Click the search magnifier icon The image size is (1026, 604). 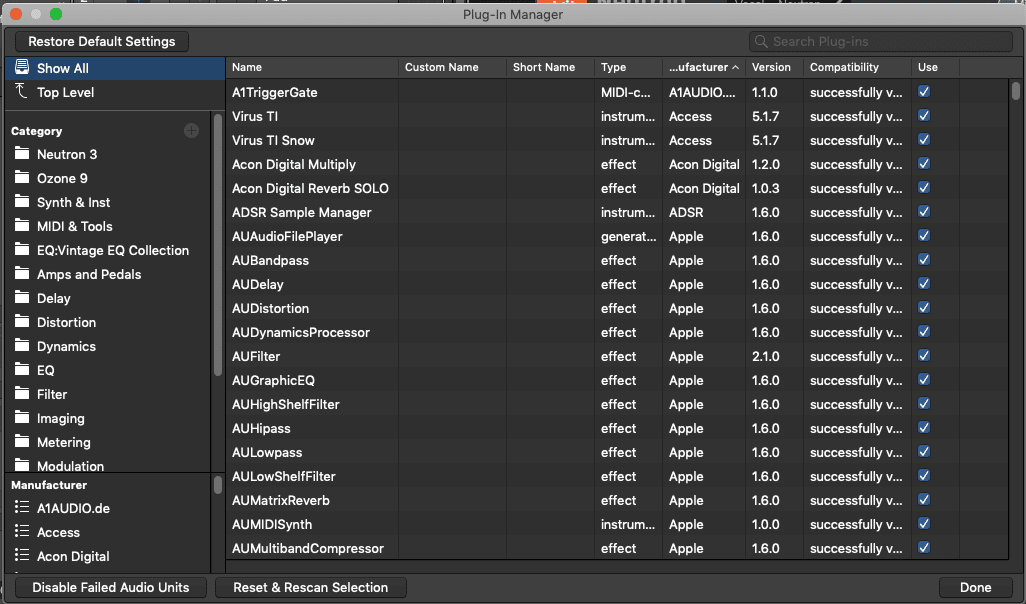(761, 41)
